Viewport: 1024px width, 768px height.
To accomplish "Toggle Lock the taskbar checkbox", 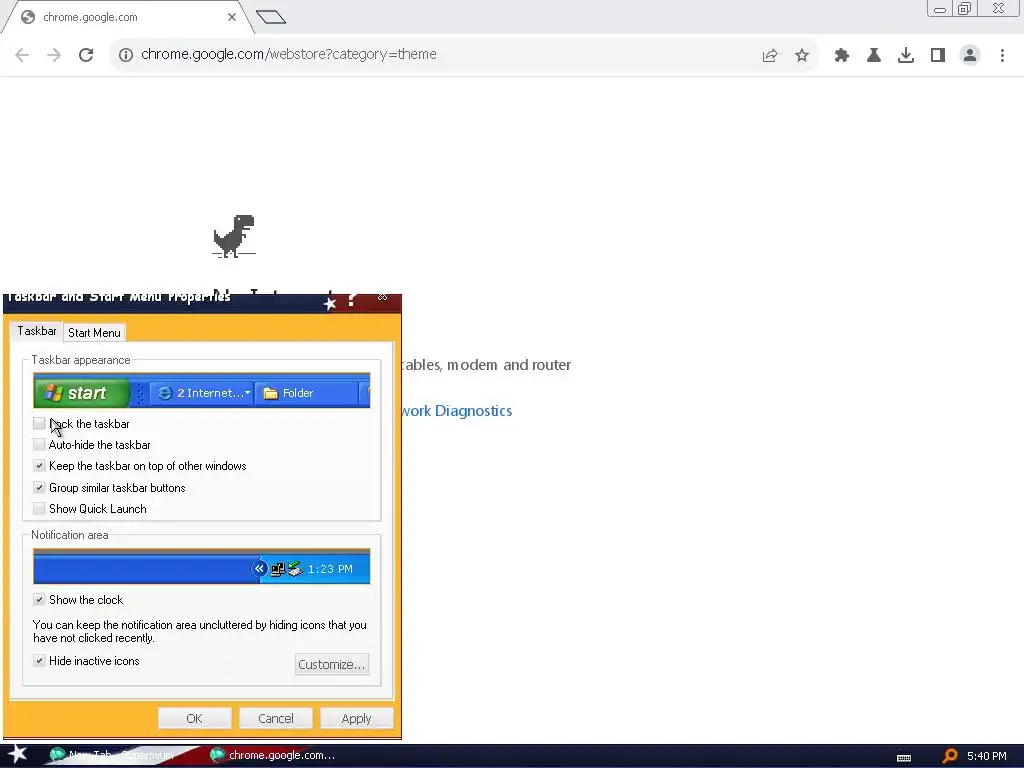I will coord(39,423).
